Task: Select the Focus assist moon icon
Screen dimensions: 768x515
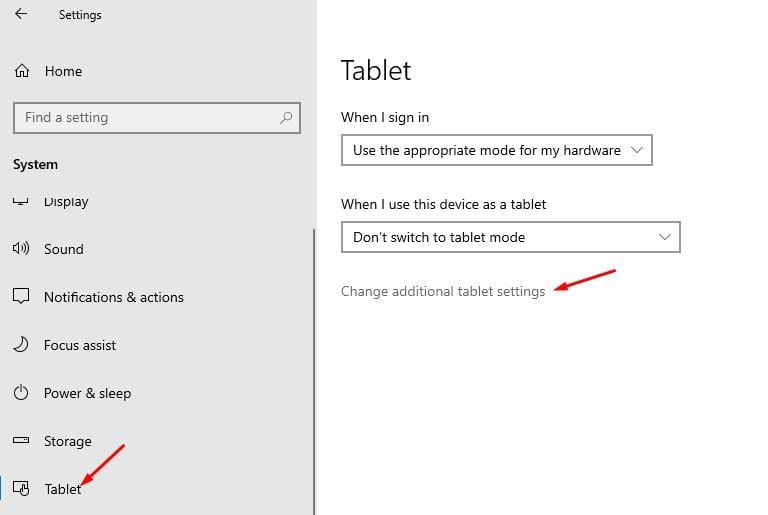Action: [x=21, y=344]
